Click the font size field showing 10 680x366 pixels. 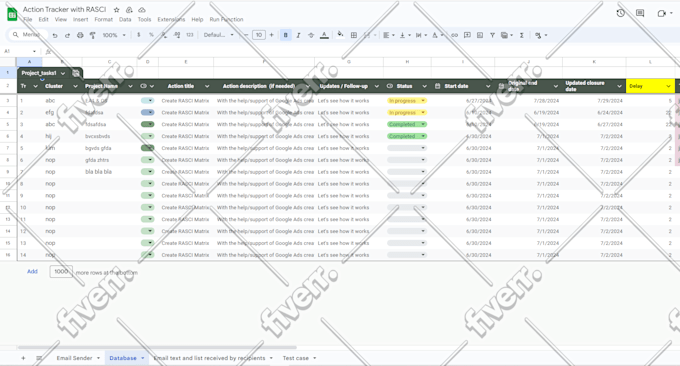[258, 35]
